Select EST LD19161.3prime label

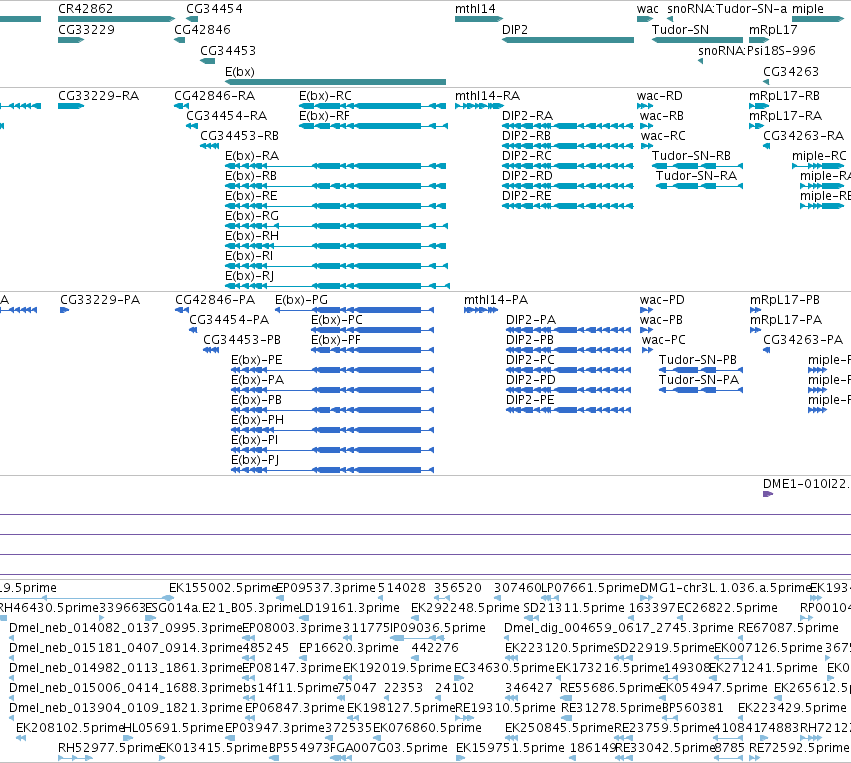349,608
